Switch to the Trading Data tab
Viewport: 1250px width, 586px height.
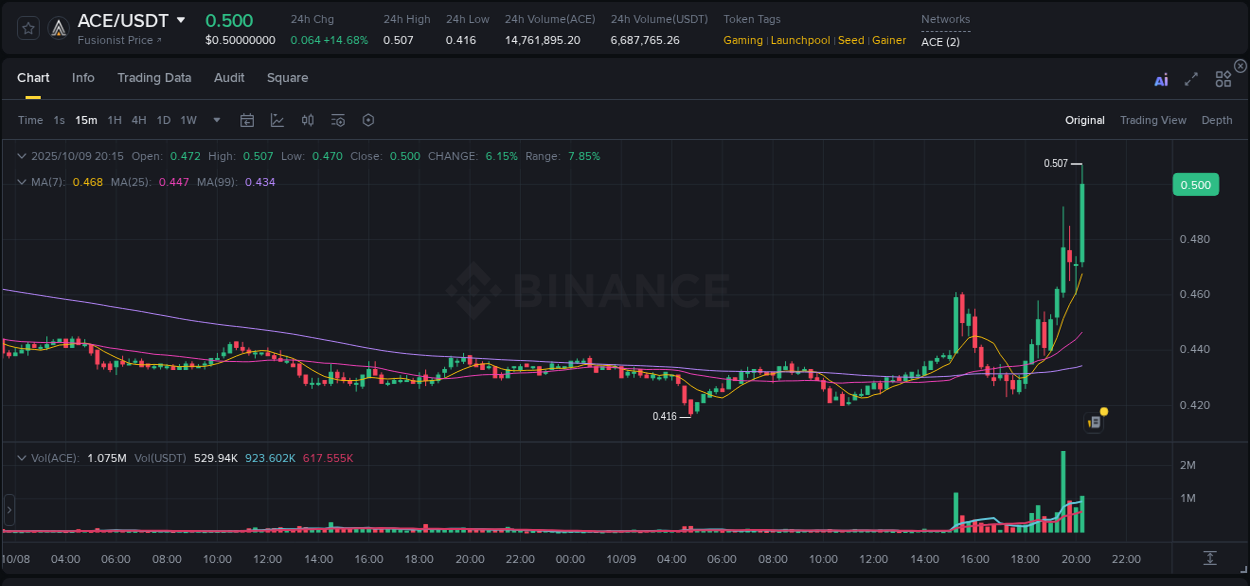(154, 78)
